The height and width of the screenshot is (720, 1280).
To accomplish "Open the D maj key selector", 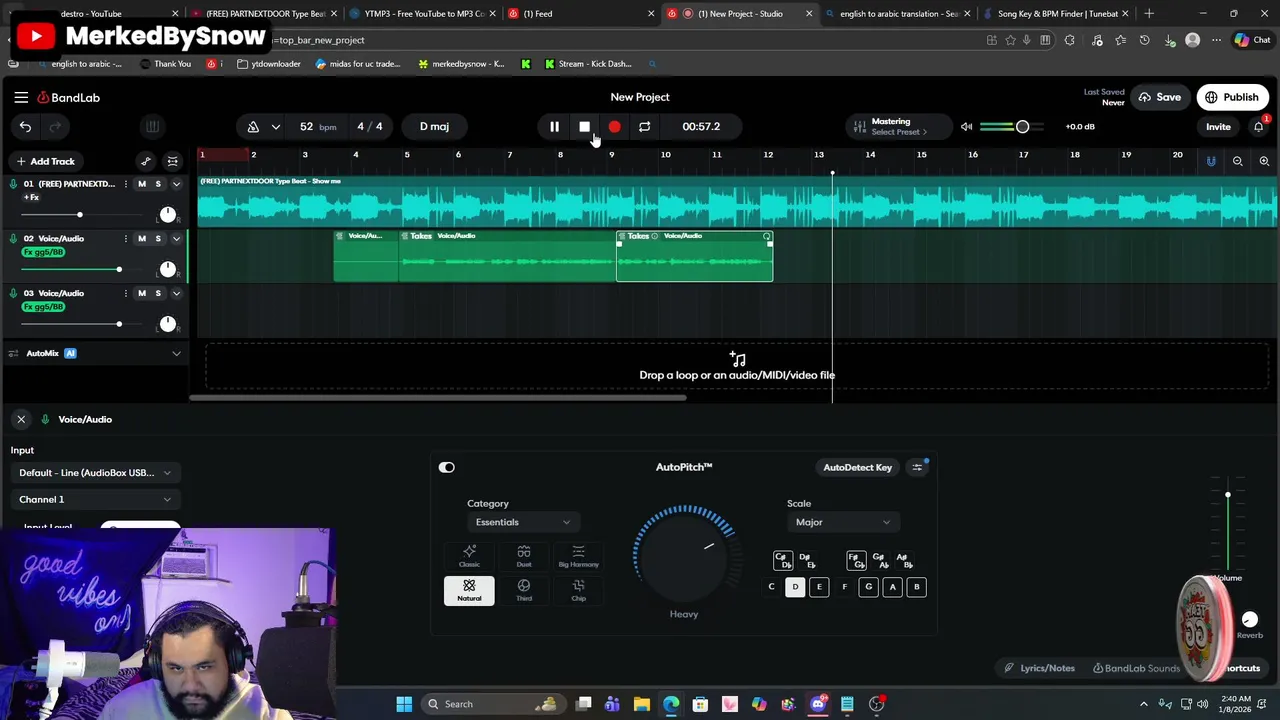I will click(434, 127).
